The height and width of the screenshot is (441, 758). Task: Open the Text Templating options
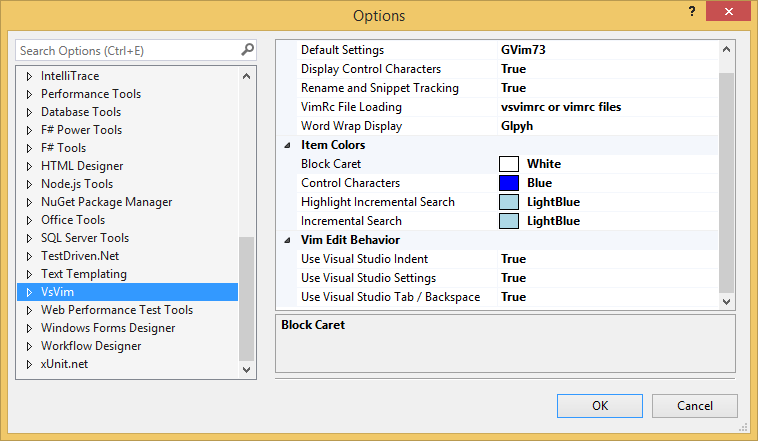83,274
